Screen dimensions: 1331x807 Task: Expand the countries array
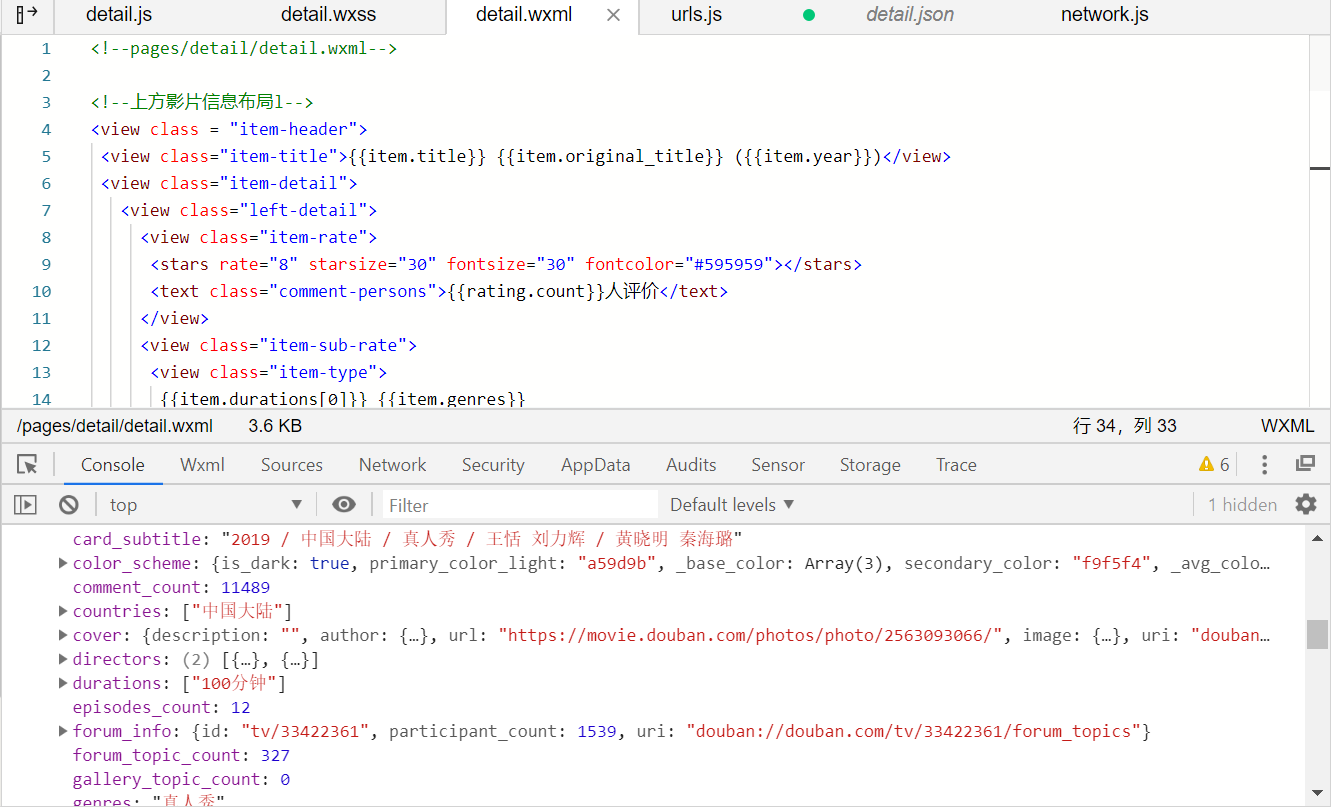pos(64,612)
